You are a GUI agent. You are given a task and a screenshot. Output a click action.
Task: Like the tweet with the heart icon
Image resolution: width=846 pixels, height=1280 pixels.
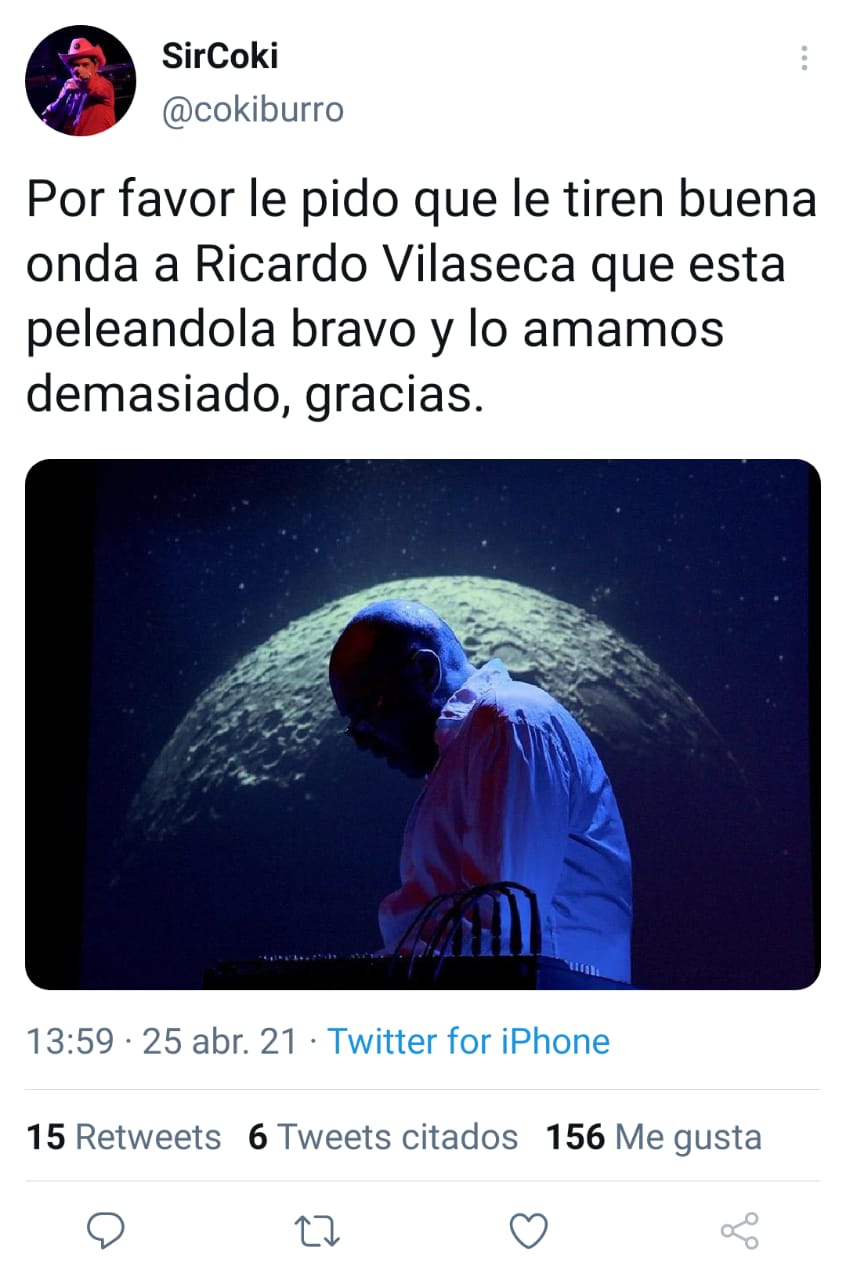tap(529, 1232)
